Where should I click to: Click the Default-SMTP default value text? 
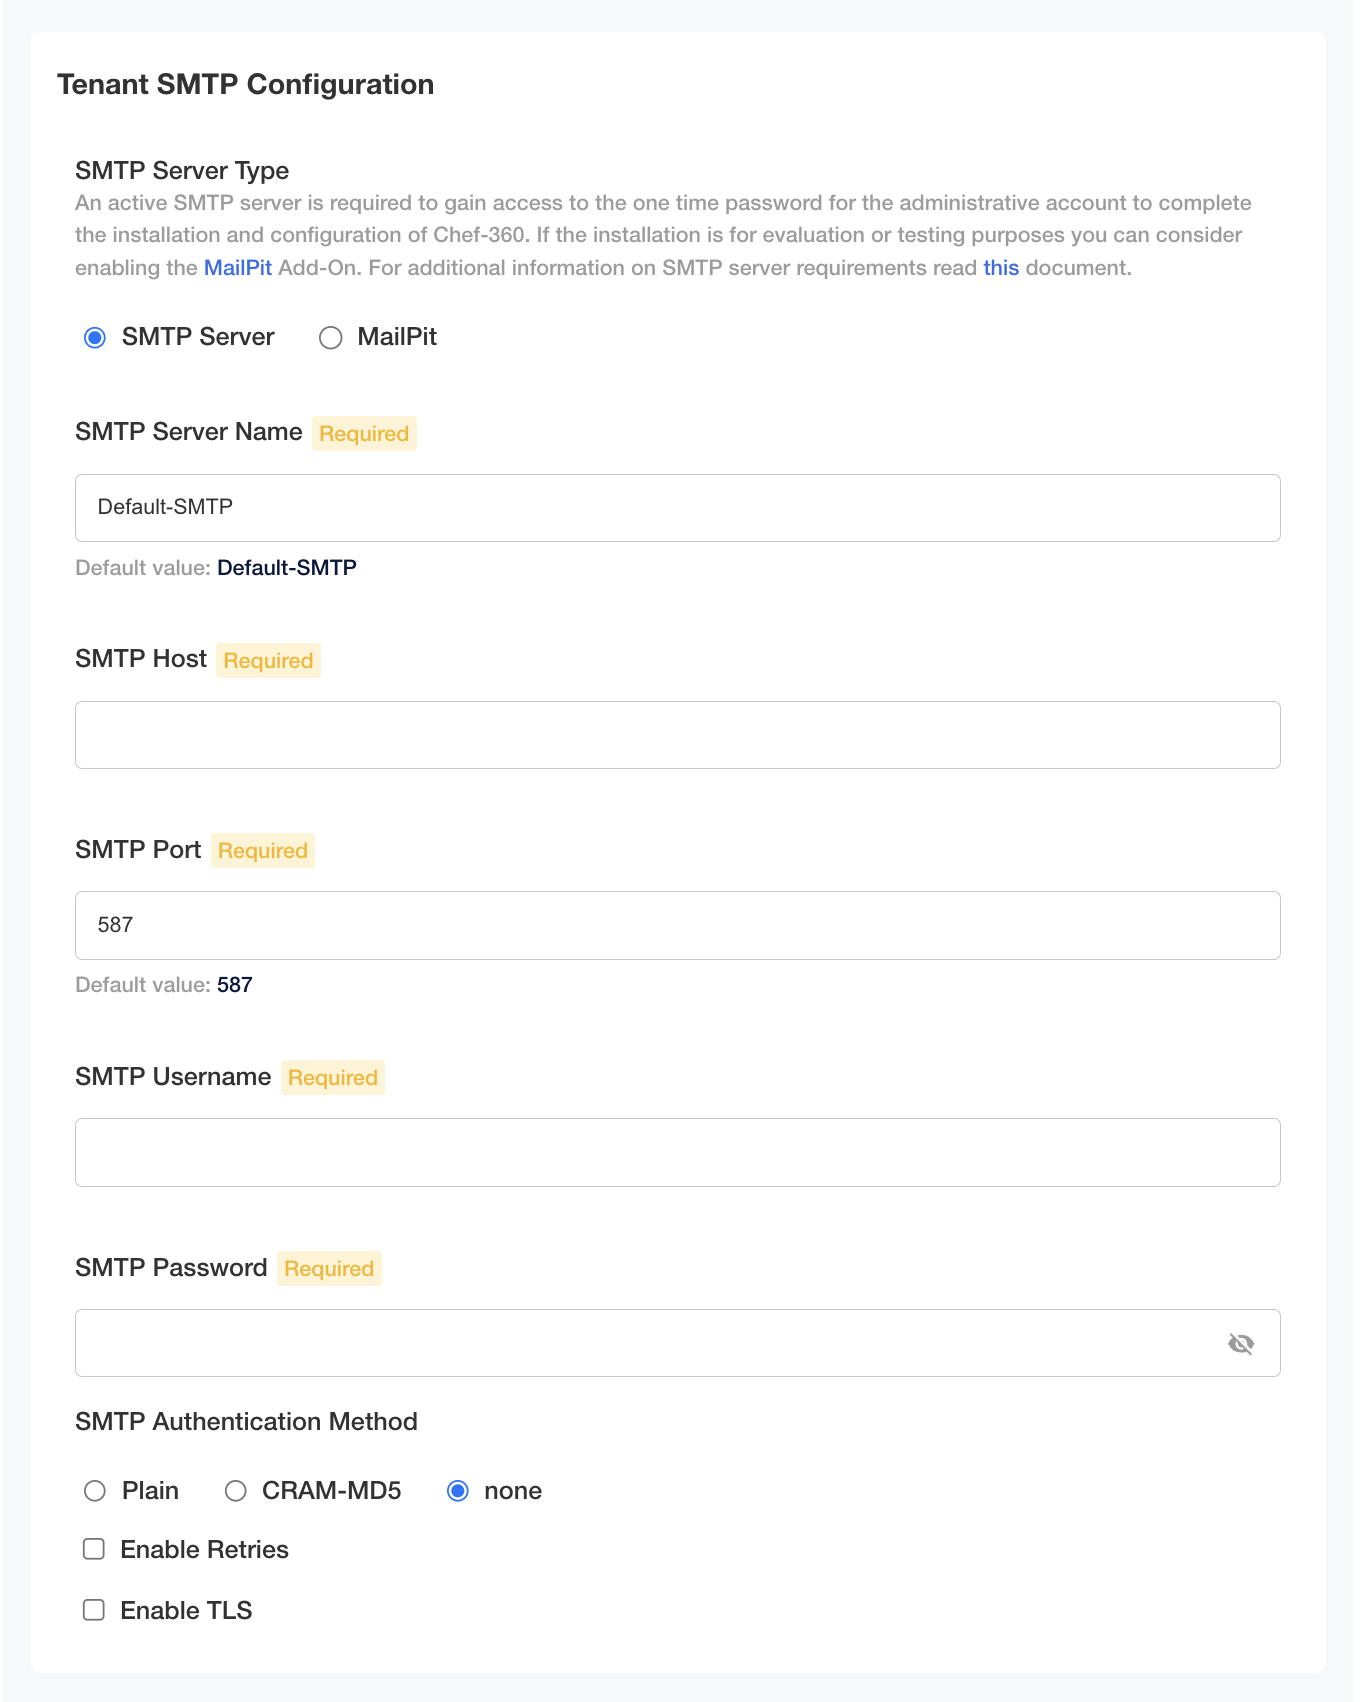286,567
